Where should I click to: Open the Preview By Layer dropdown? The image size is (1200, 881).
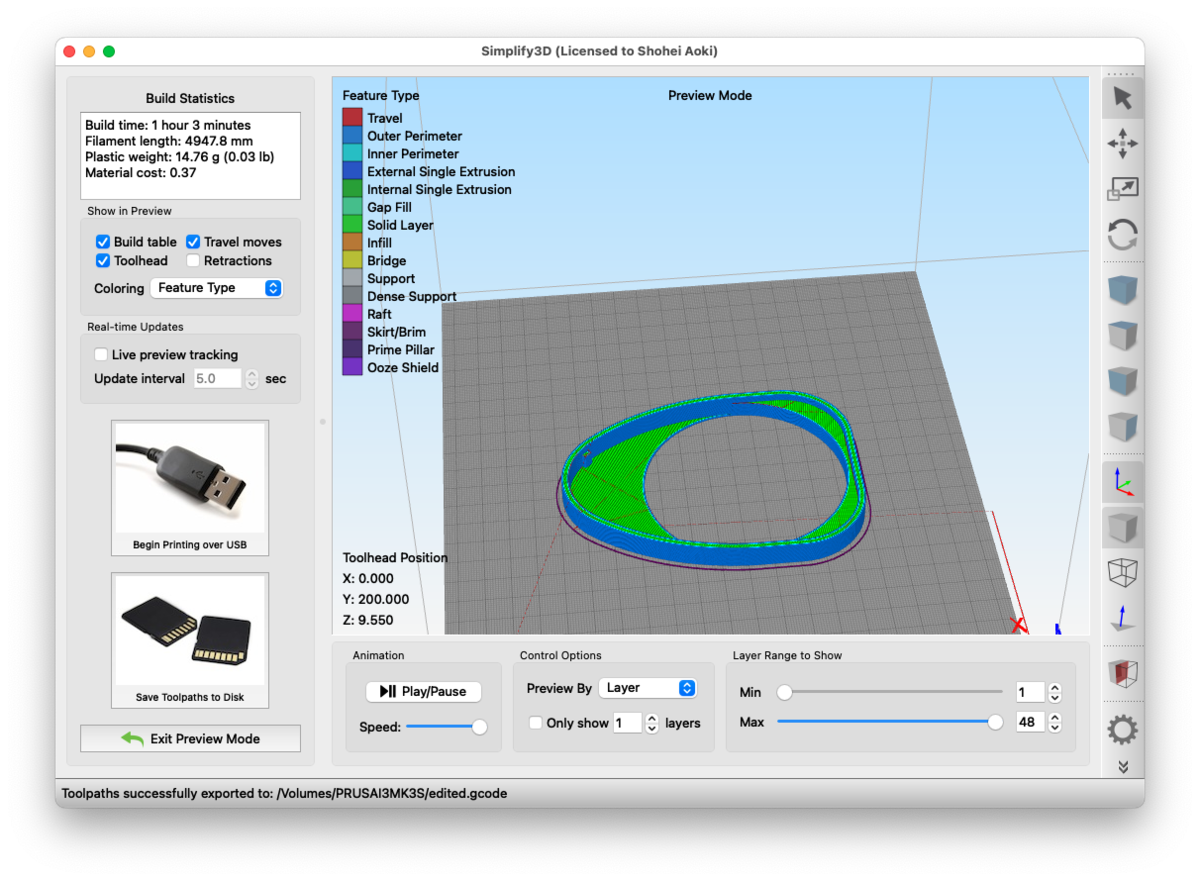click(x=647, y=688)
